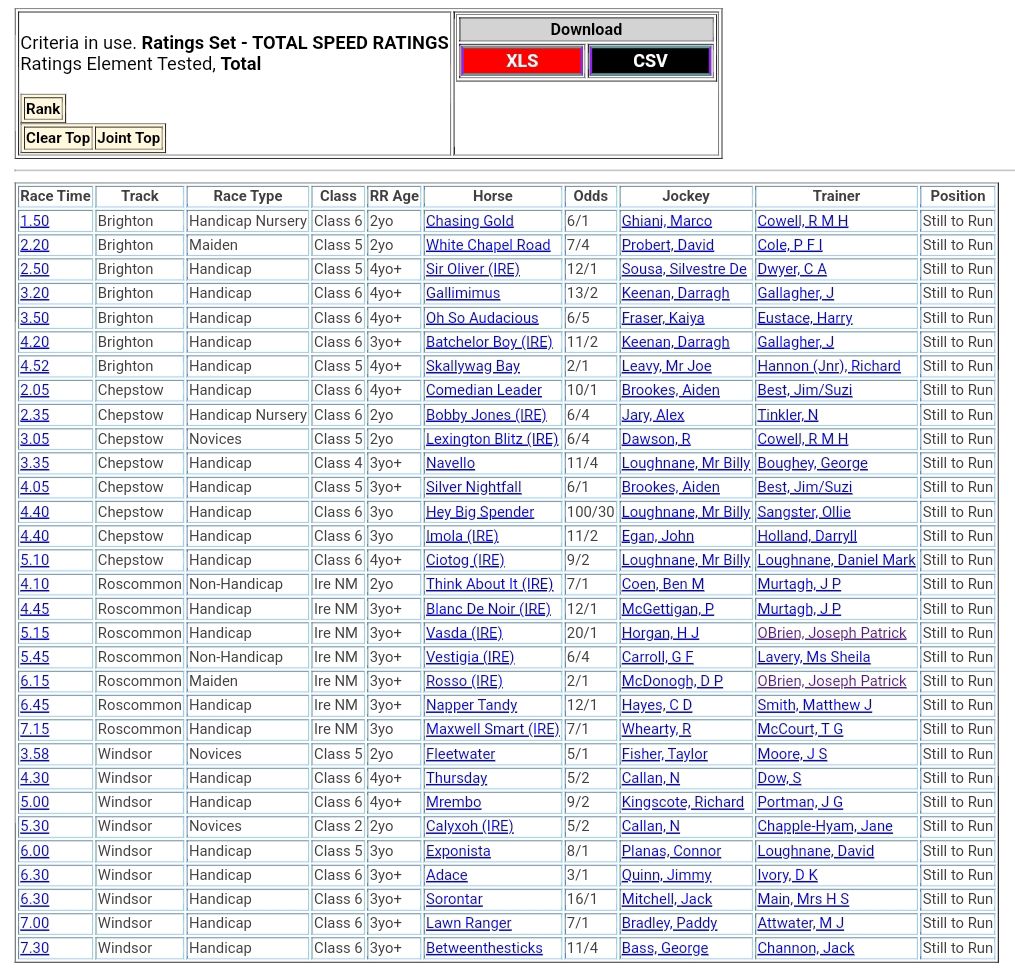Open horse Chasing Gold's page

click(x=469, y=221)
